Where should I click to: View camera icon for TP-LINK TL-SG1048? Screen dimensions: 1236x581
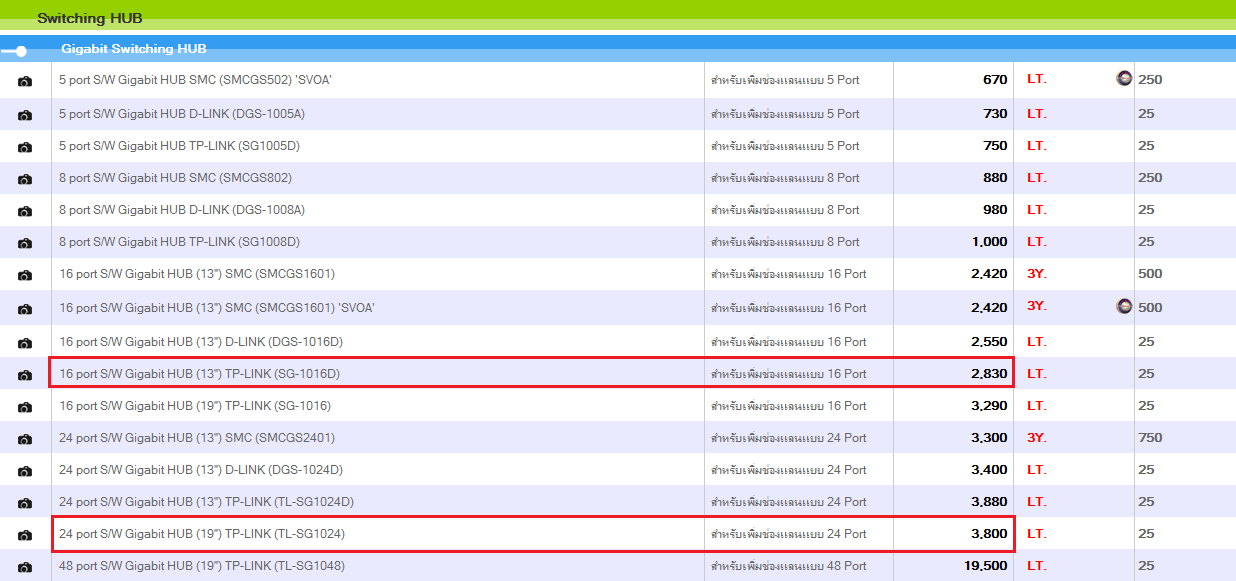[x=25, y=567]
